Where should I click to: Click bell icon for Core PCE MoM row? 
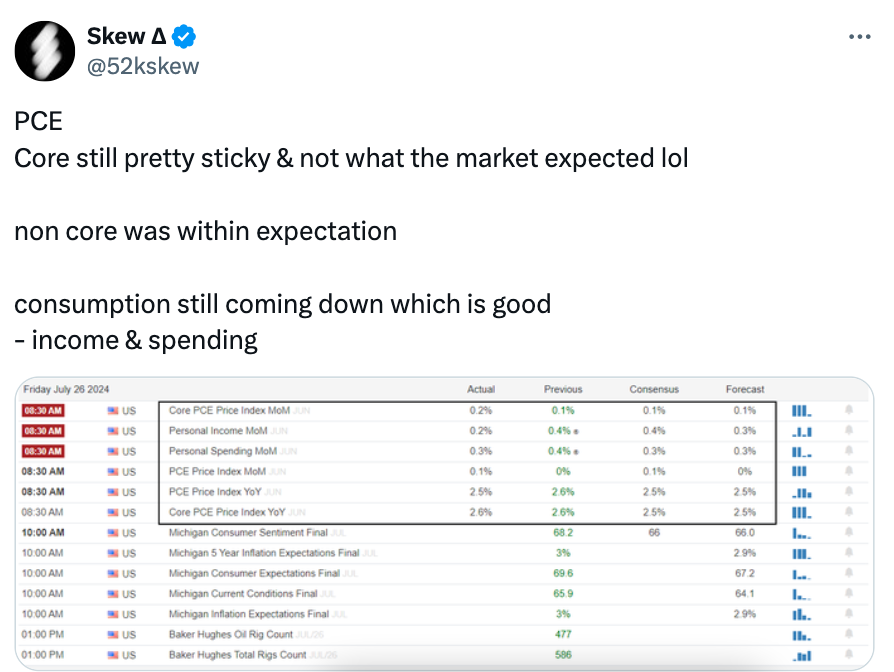coord(848,410)
